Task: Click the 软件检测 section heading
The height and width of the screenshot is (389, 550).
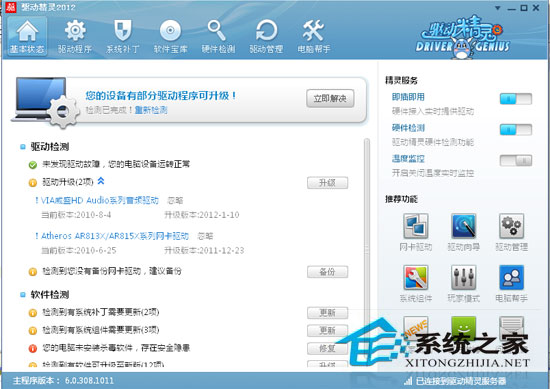Action: tap(49, 295)
